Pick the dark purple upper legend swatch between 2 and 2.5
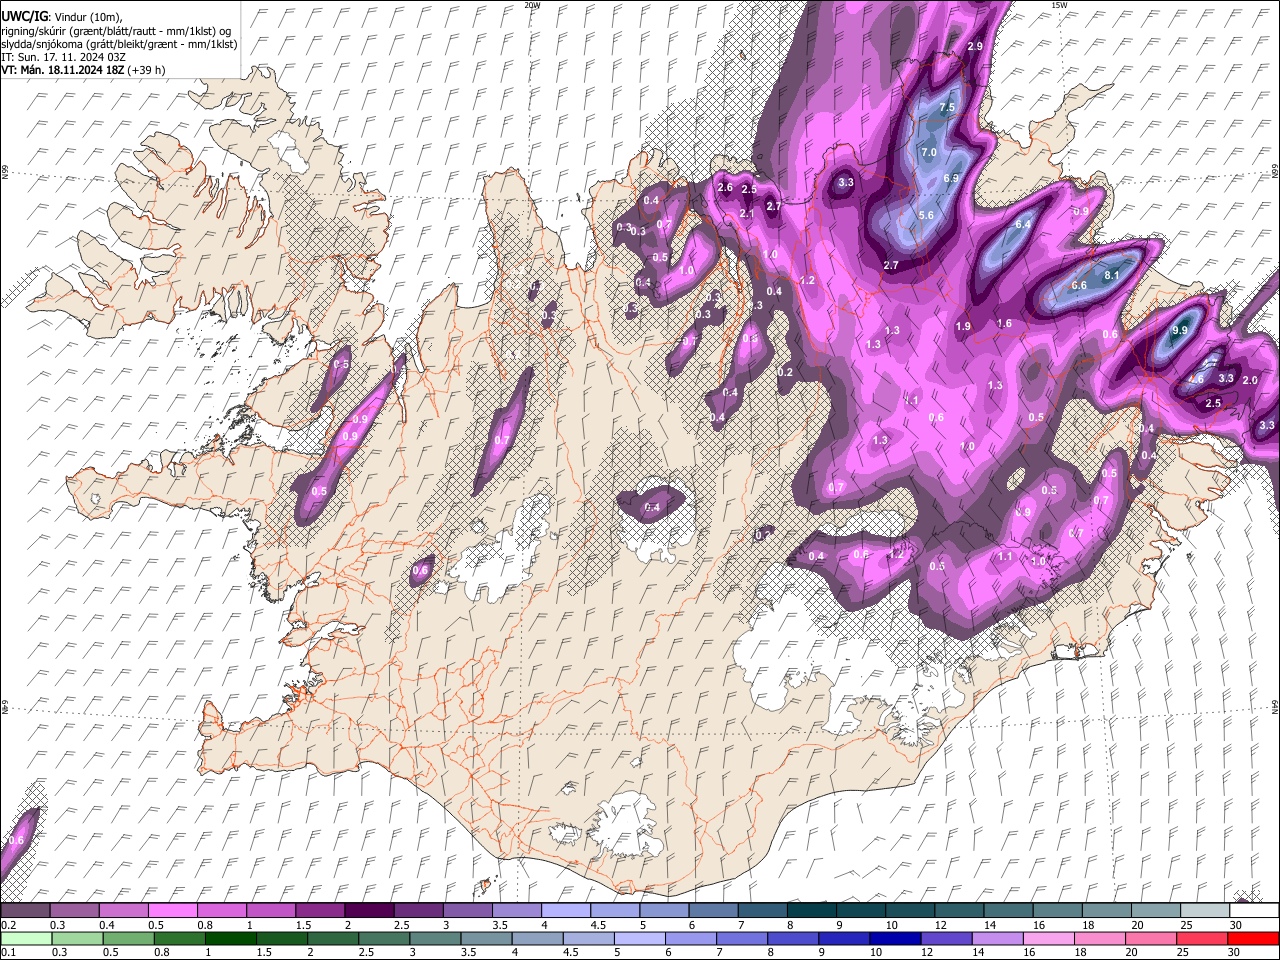Screen dimensions: 1280x960 [x=368, y=911]
